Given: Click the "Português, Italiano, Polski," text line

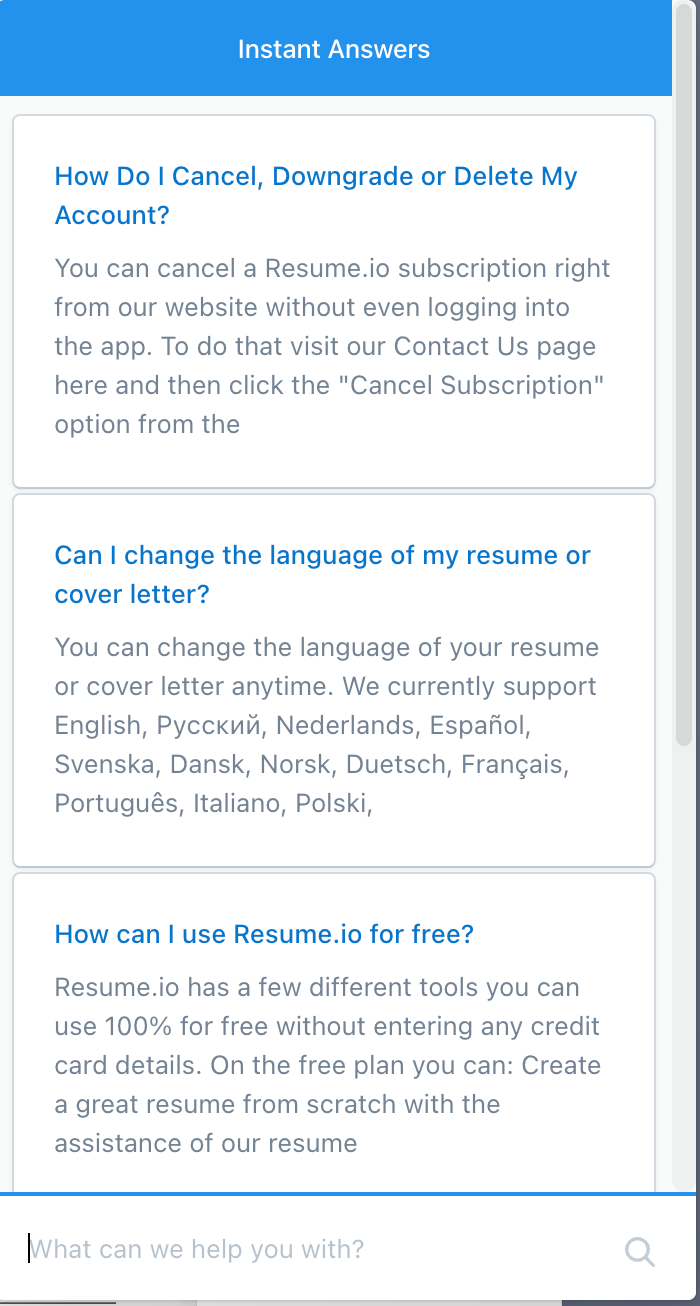Looking at the screenshot, I should (x=214, y=803).
